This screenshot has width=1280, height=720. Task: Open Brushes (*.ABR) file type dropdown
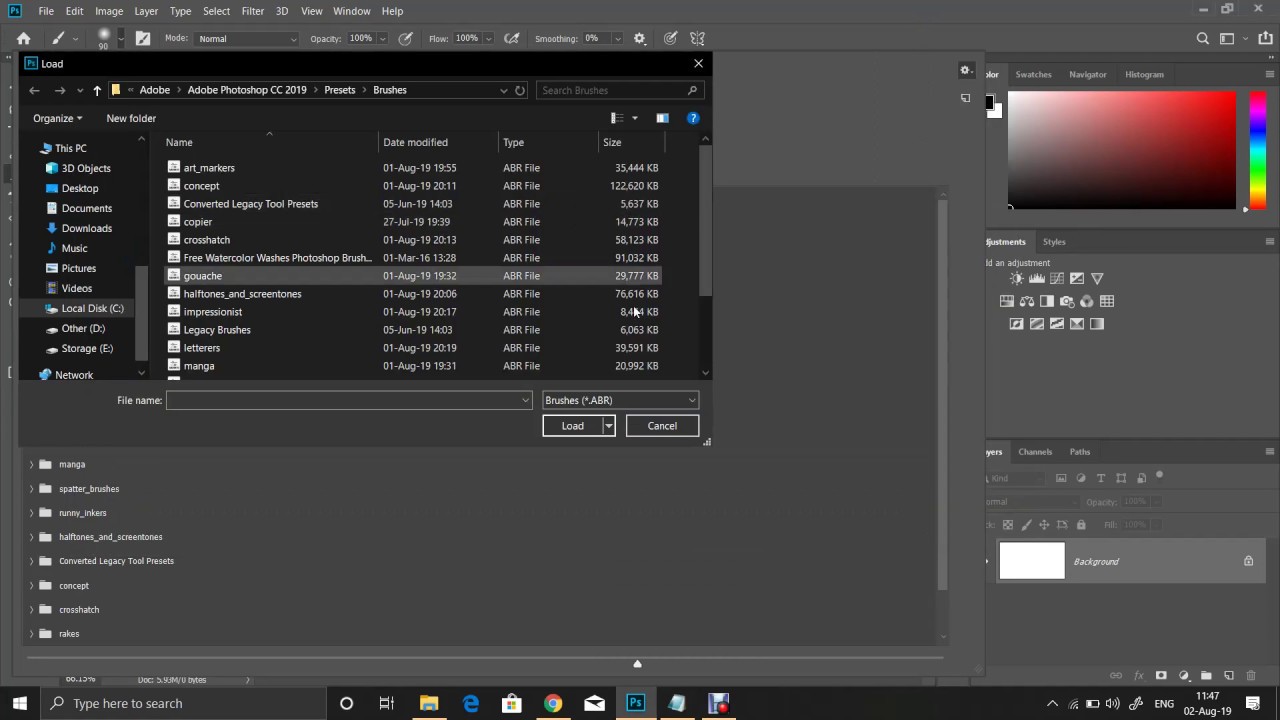(620, 400)
